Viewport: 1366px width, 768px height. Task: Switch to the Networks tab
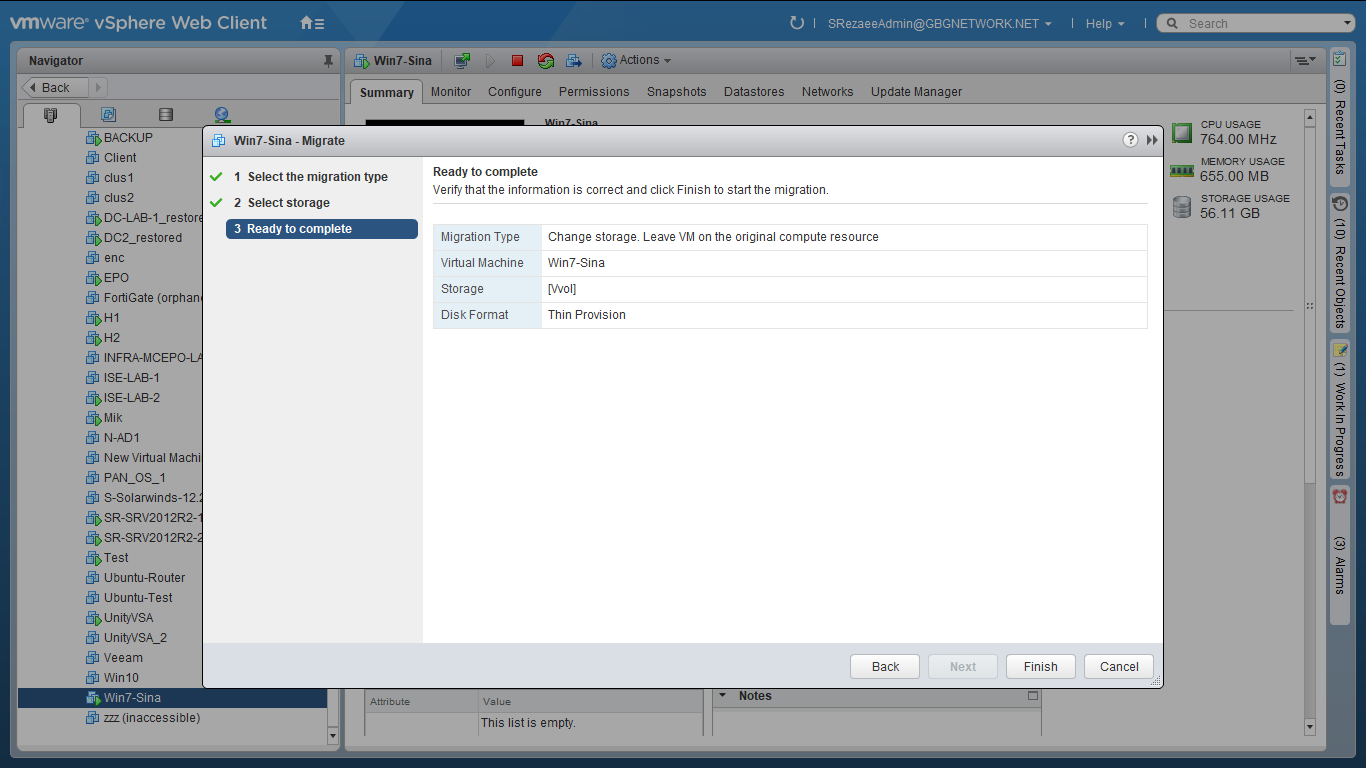point(827,92)
